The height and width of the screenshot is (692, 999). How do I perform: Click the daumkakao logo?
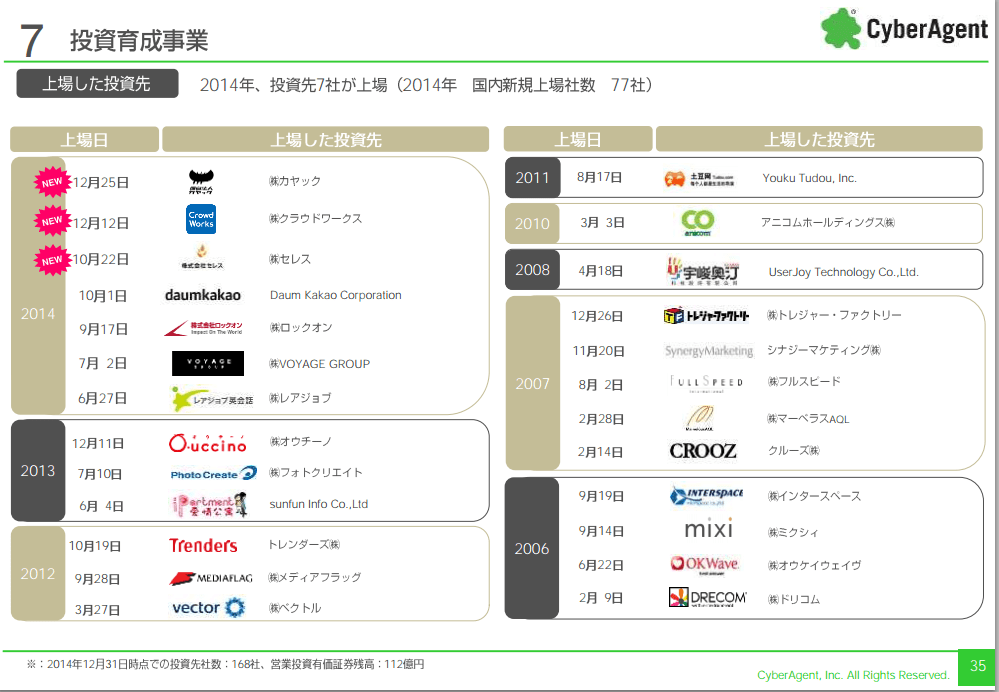(x=202, y=295)
